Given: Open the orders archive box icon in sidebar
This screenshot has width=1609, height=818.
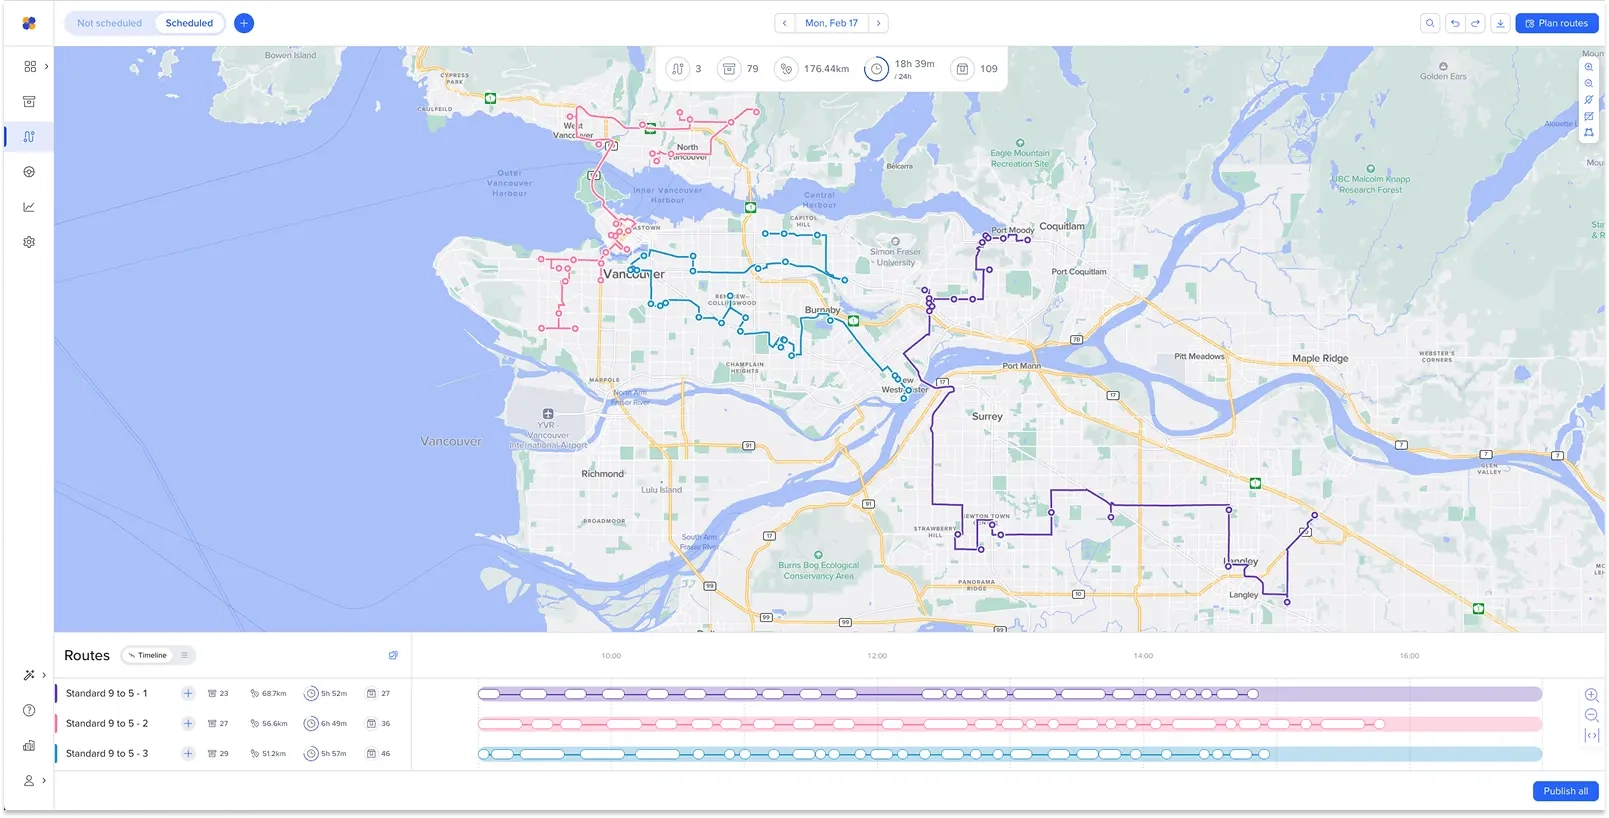Looking at the screenshot, I should pos(29,102).
